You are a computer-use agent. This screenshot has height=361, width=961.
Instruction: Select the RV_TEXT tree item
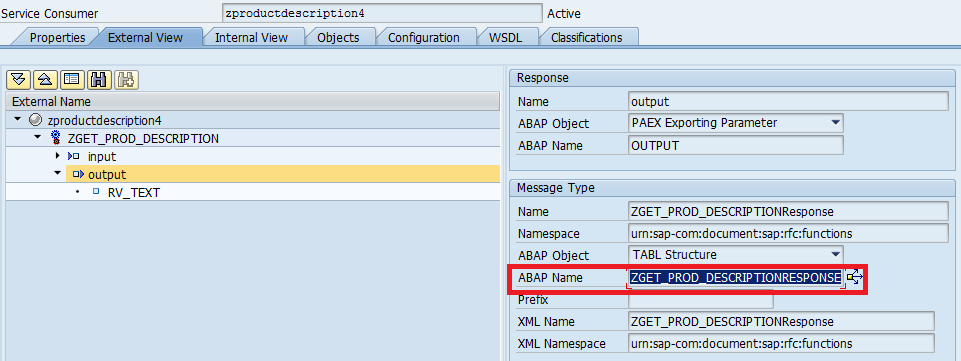133,192
